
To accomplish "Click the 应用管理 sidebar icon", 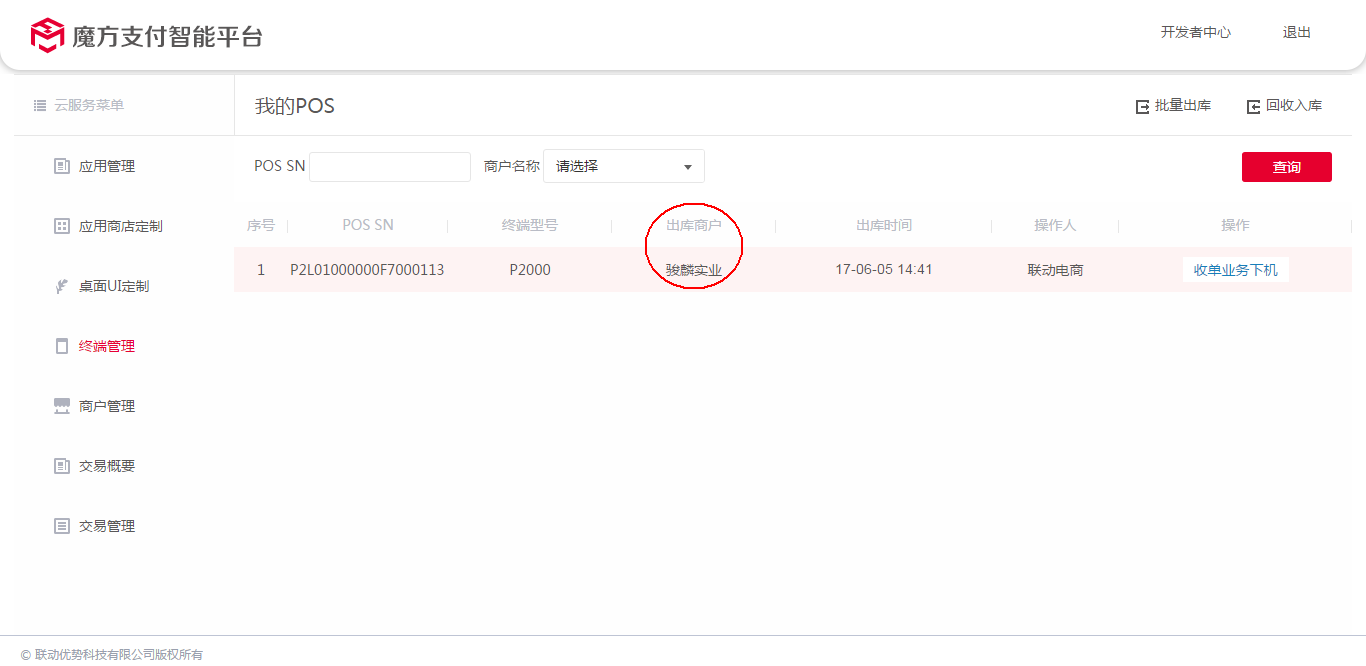I will point(62,166).
